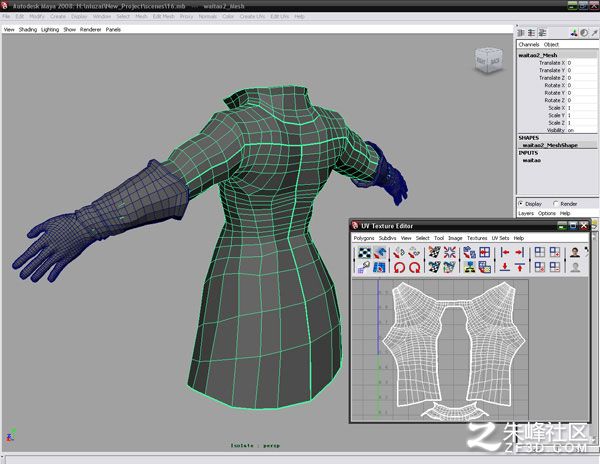Click the Relax UVs layered grid icon

click(484, 267)
